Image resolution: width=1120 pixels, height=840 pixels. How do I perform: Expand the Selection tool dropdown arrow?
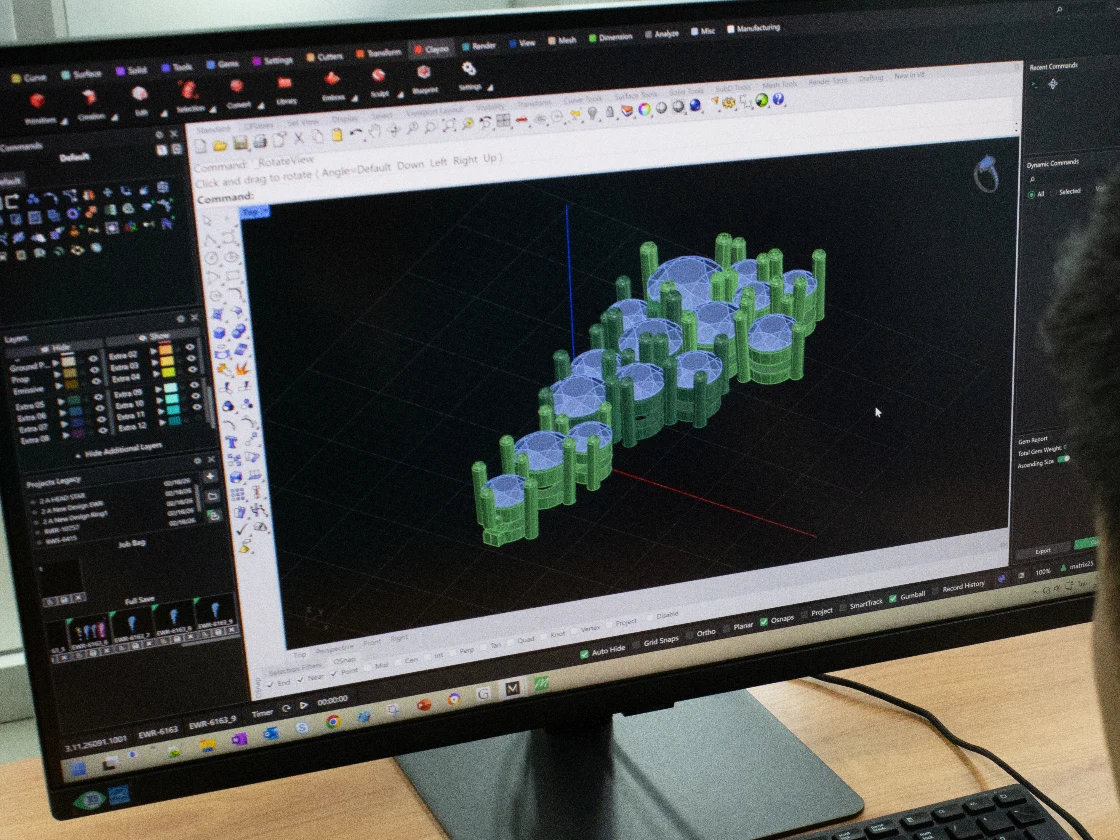[213, 109]
